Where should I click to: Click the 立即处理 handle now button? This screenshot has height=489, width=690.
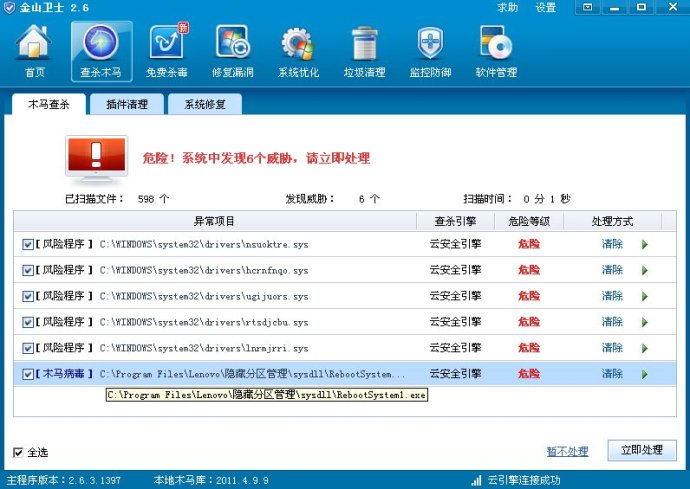[x=642, y=450]
